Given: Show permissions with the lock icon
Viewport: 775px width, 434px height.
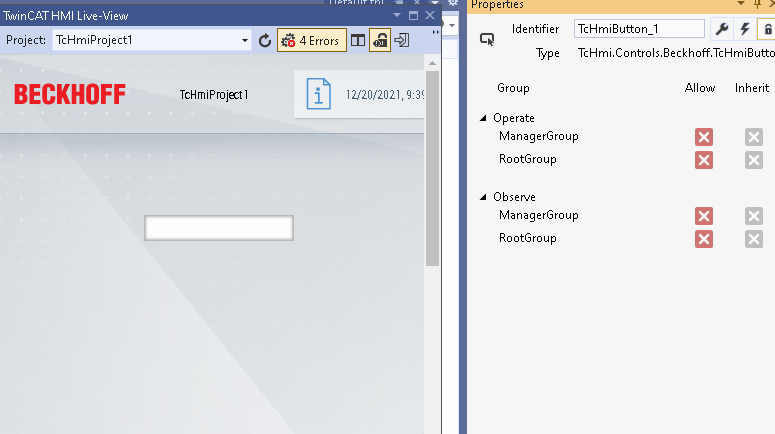Looking at the screenshot, I should [x=768, y=30].
